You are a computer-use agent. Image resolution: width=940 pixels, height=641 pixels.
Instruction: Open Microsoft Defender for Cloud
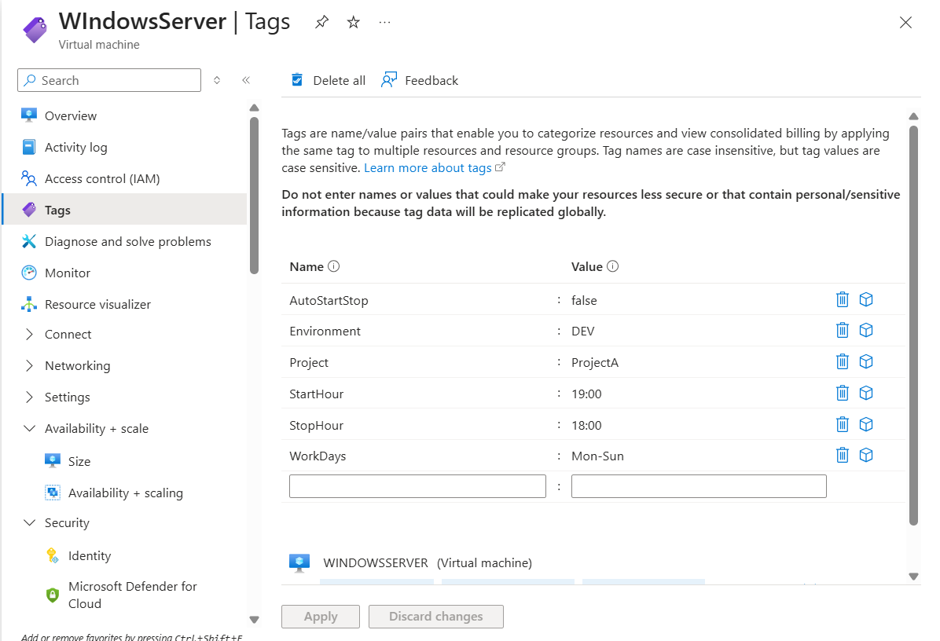coord(132,595)
